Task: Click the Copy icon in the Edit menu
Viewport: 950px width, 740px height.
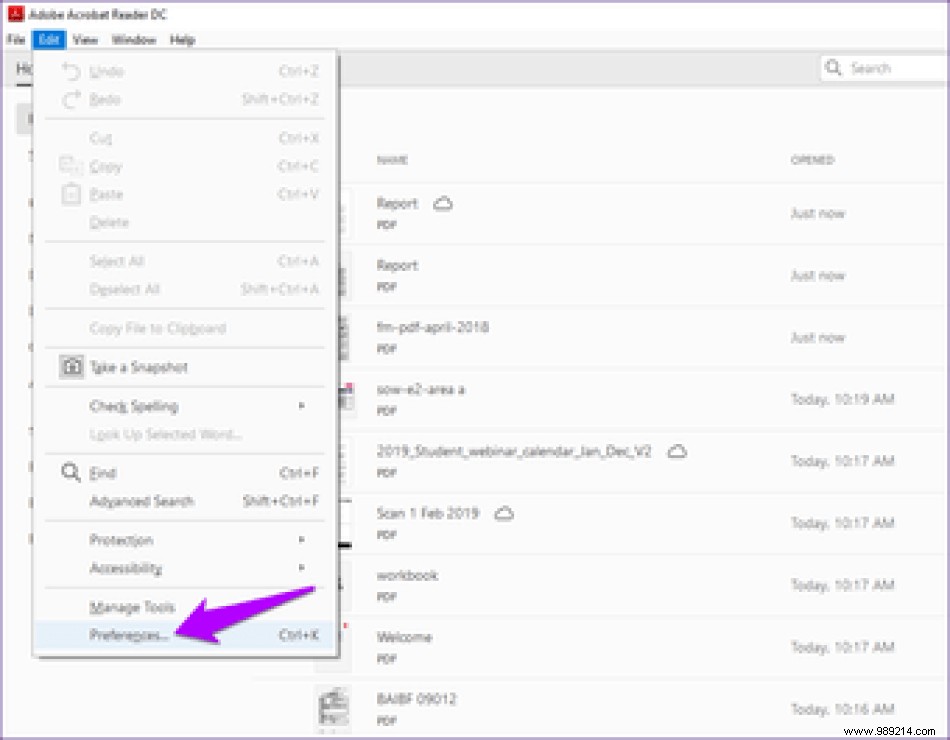Action: point(71,166)
